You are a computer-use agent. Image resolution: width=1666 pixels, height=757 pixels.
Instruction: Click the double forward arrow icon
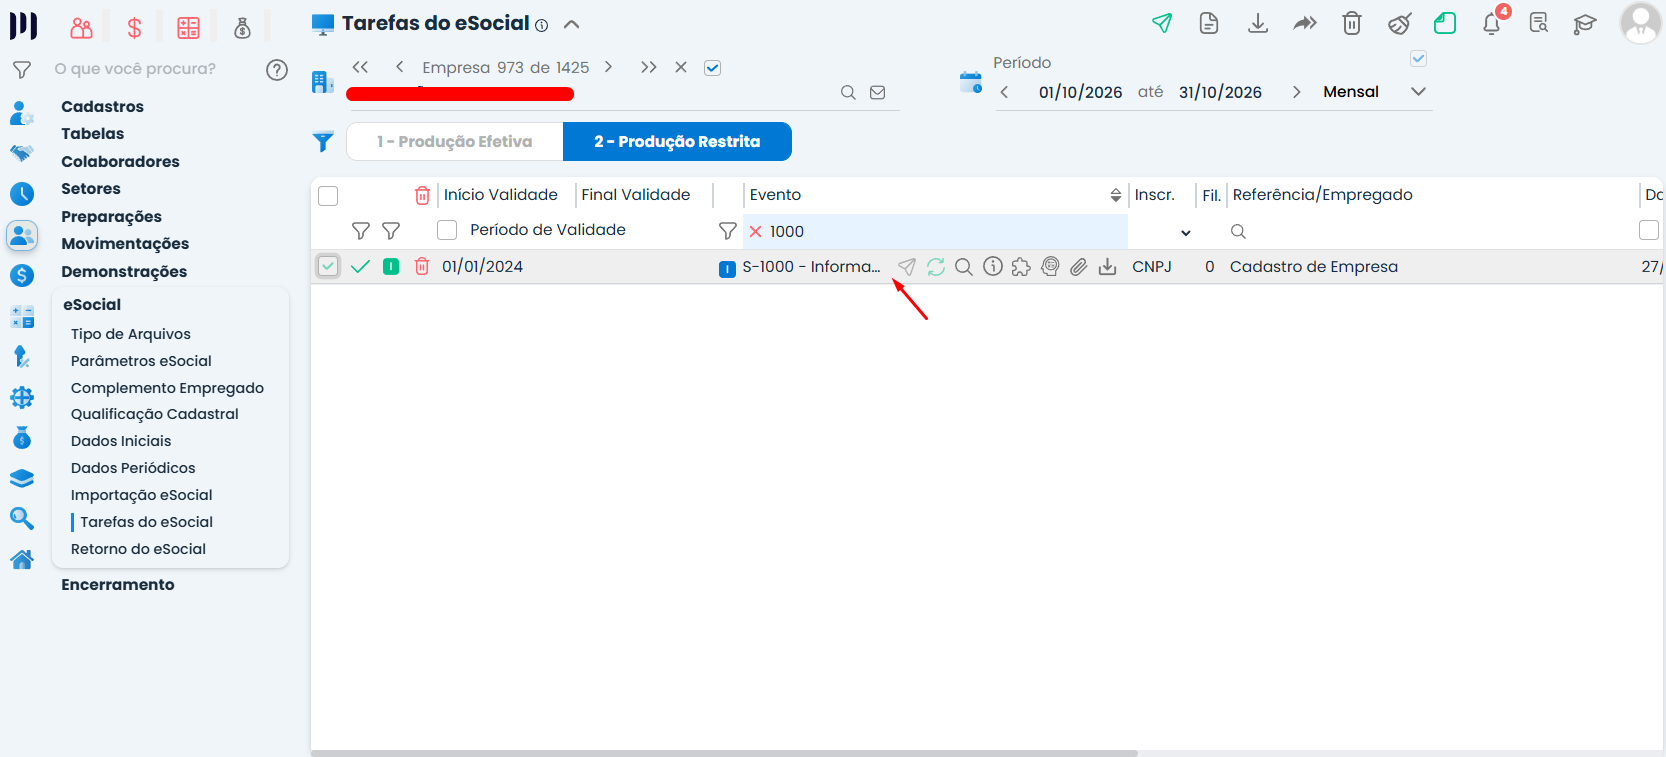click(1305, 23)
